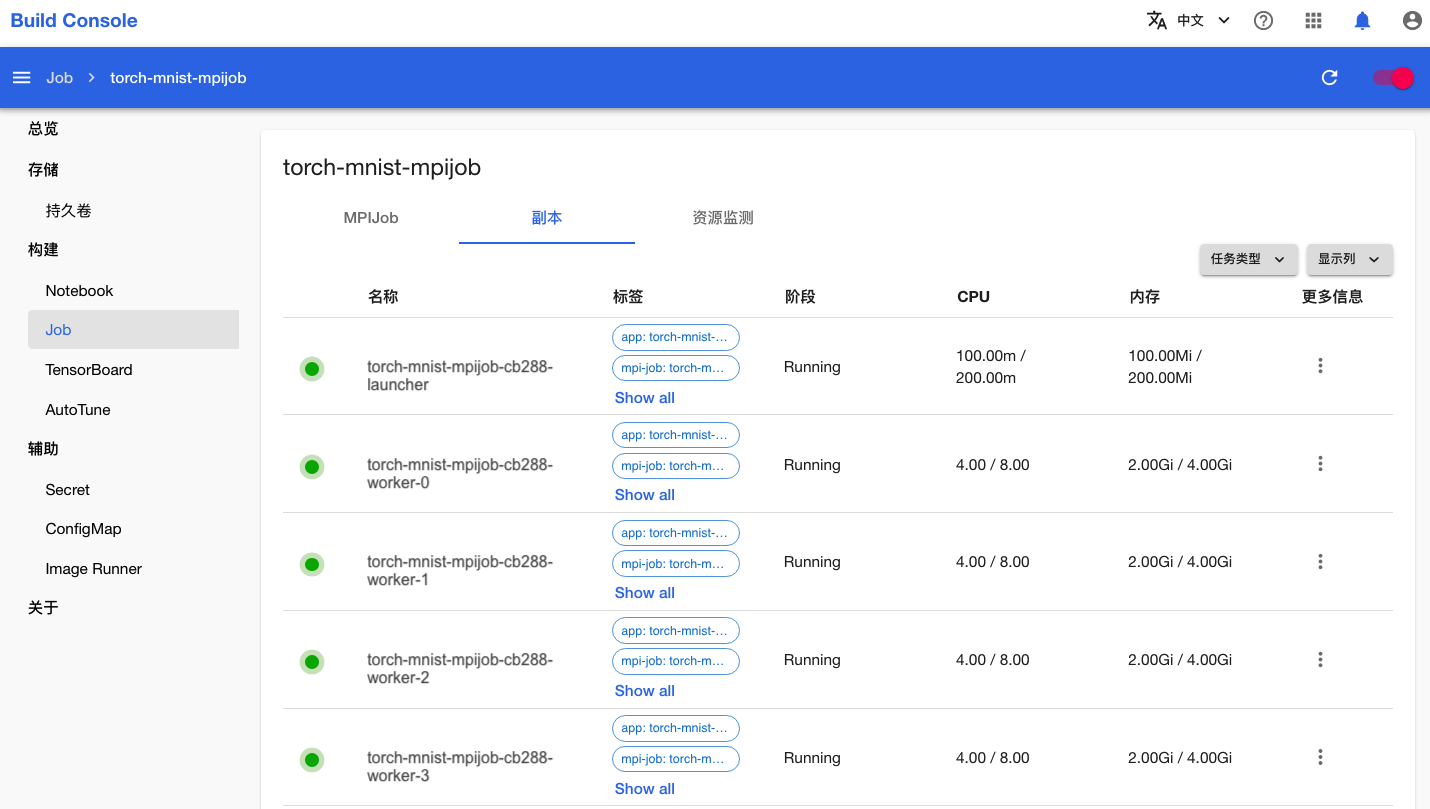This screenshot has width=1430, height=809.
Task: Open the help question mark icon
Action: coord(1263,21)
